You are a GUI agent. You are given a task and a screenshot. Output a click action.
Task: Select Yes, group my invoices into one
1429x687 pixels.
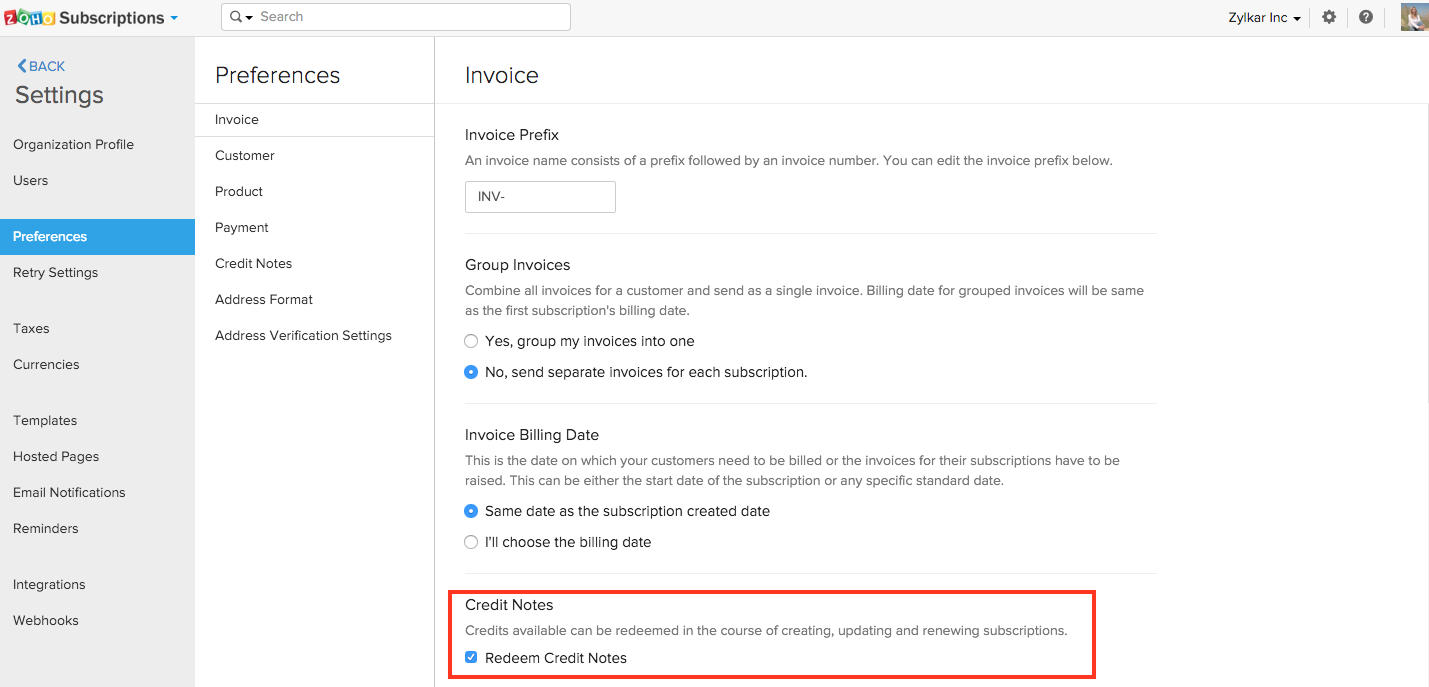pyautogui.click(x=471, y=341)
